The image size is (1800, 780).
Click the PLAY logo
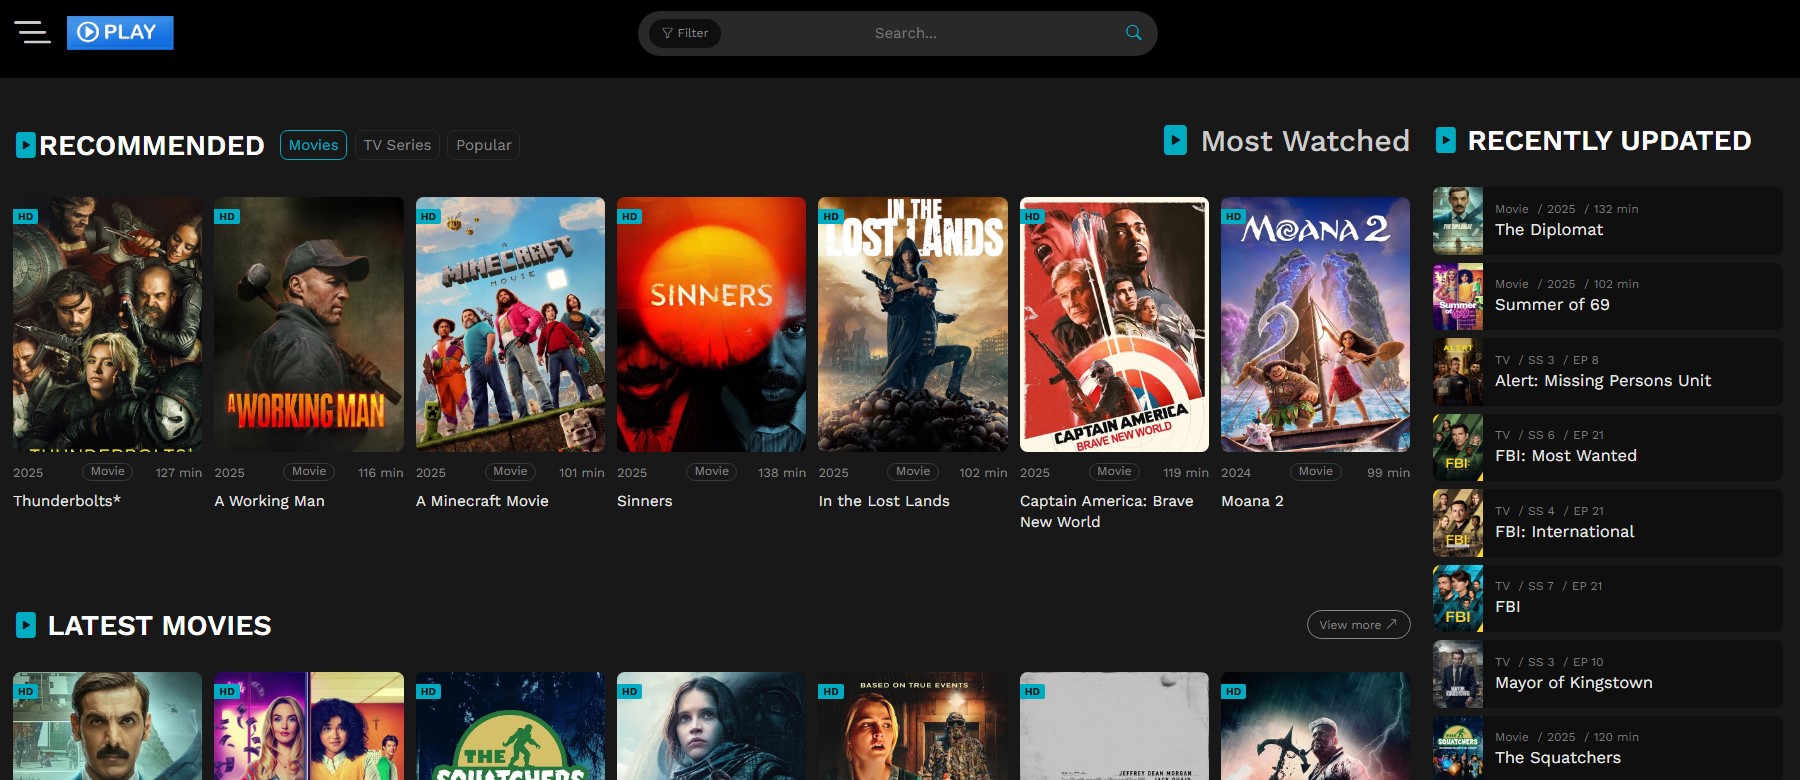(120, 32)
